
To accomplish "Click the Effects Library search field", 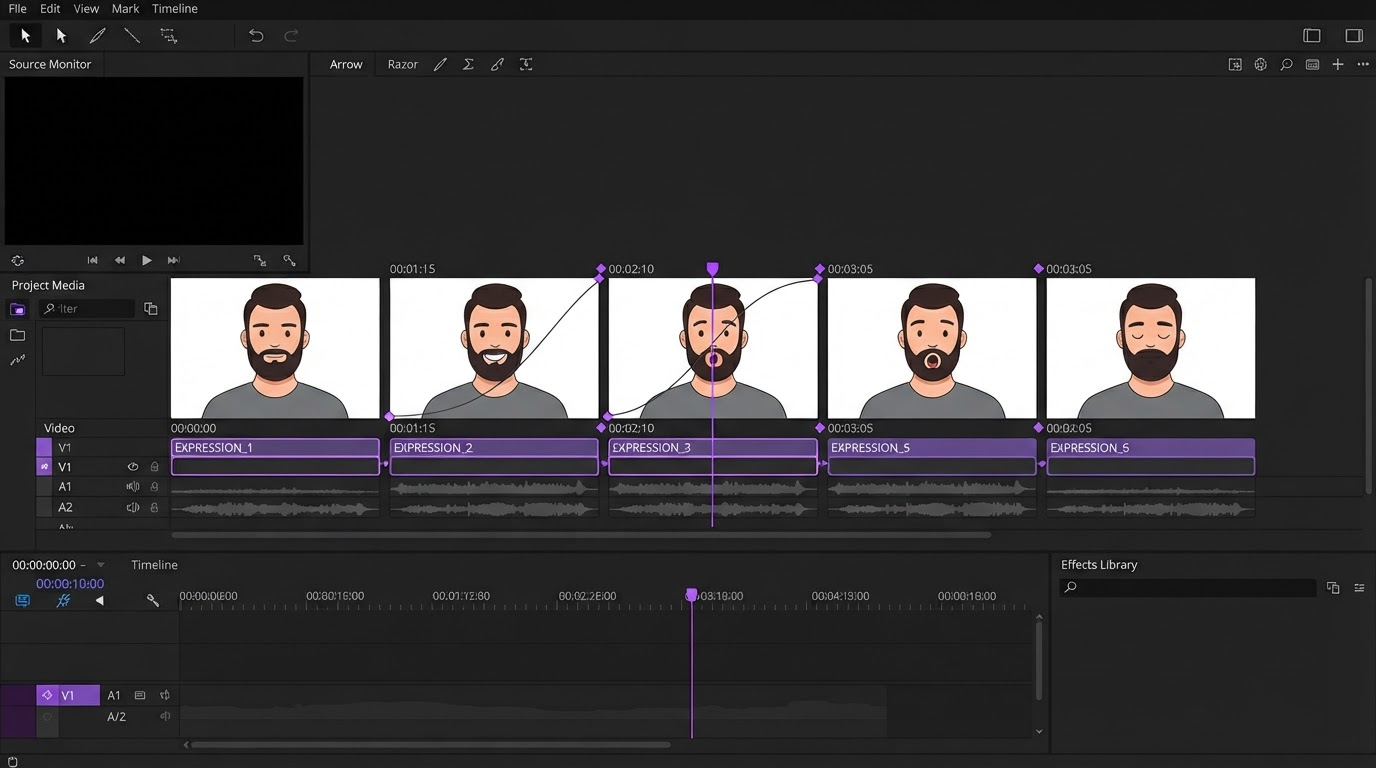I will (x=1188, y=587).
